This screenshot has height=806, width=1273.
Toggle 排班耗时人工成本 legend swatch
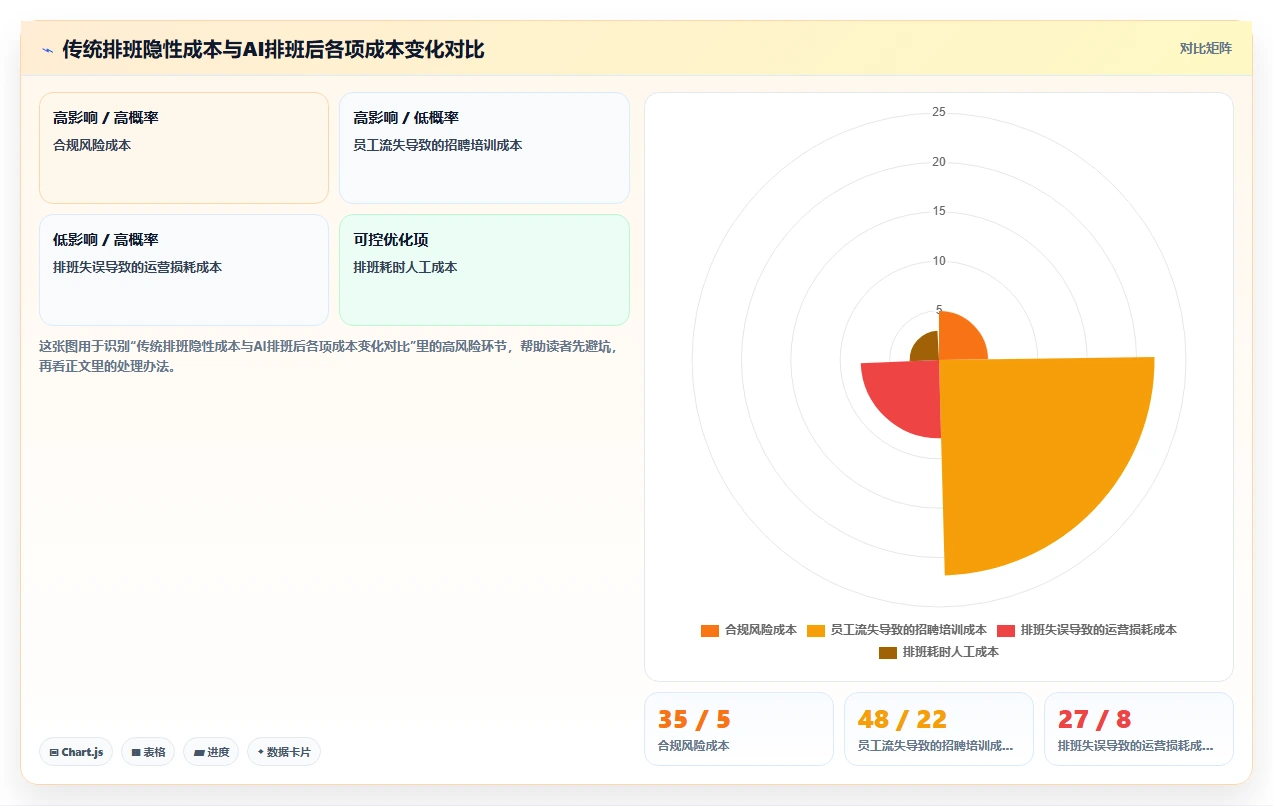coord(888,652)
